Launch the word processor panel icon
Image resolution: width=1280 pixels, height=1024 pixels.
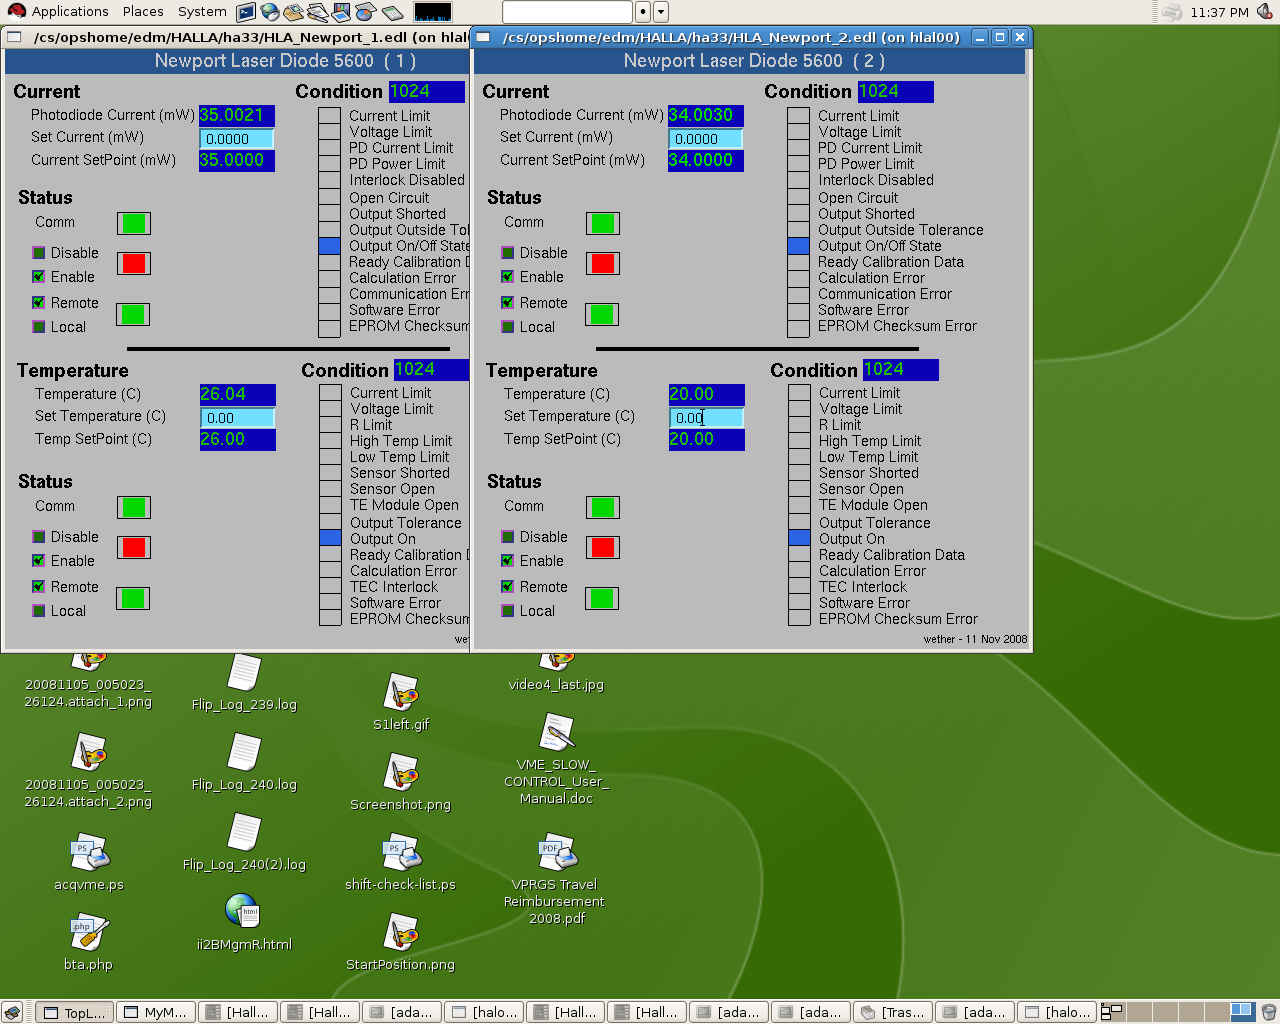(318, 12)
